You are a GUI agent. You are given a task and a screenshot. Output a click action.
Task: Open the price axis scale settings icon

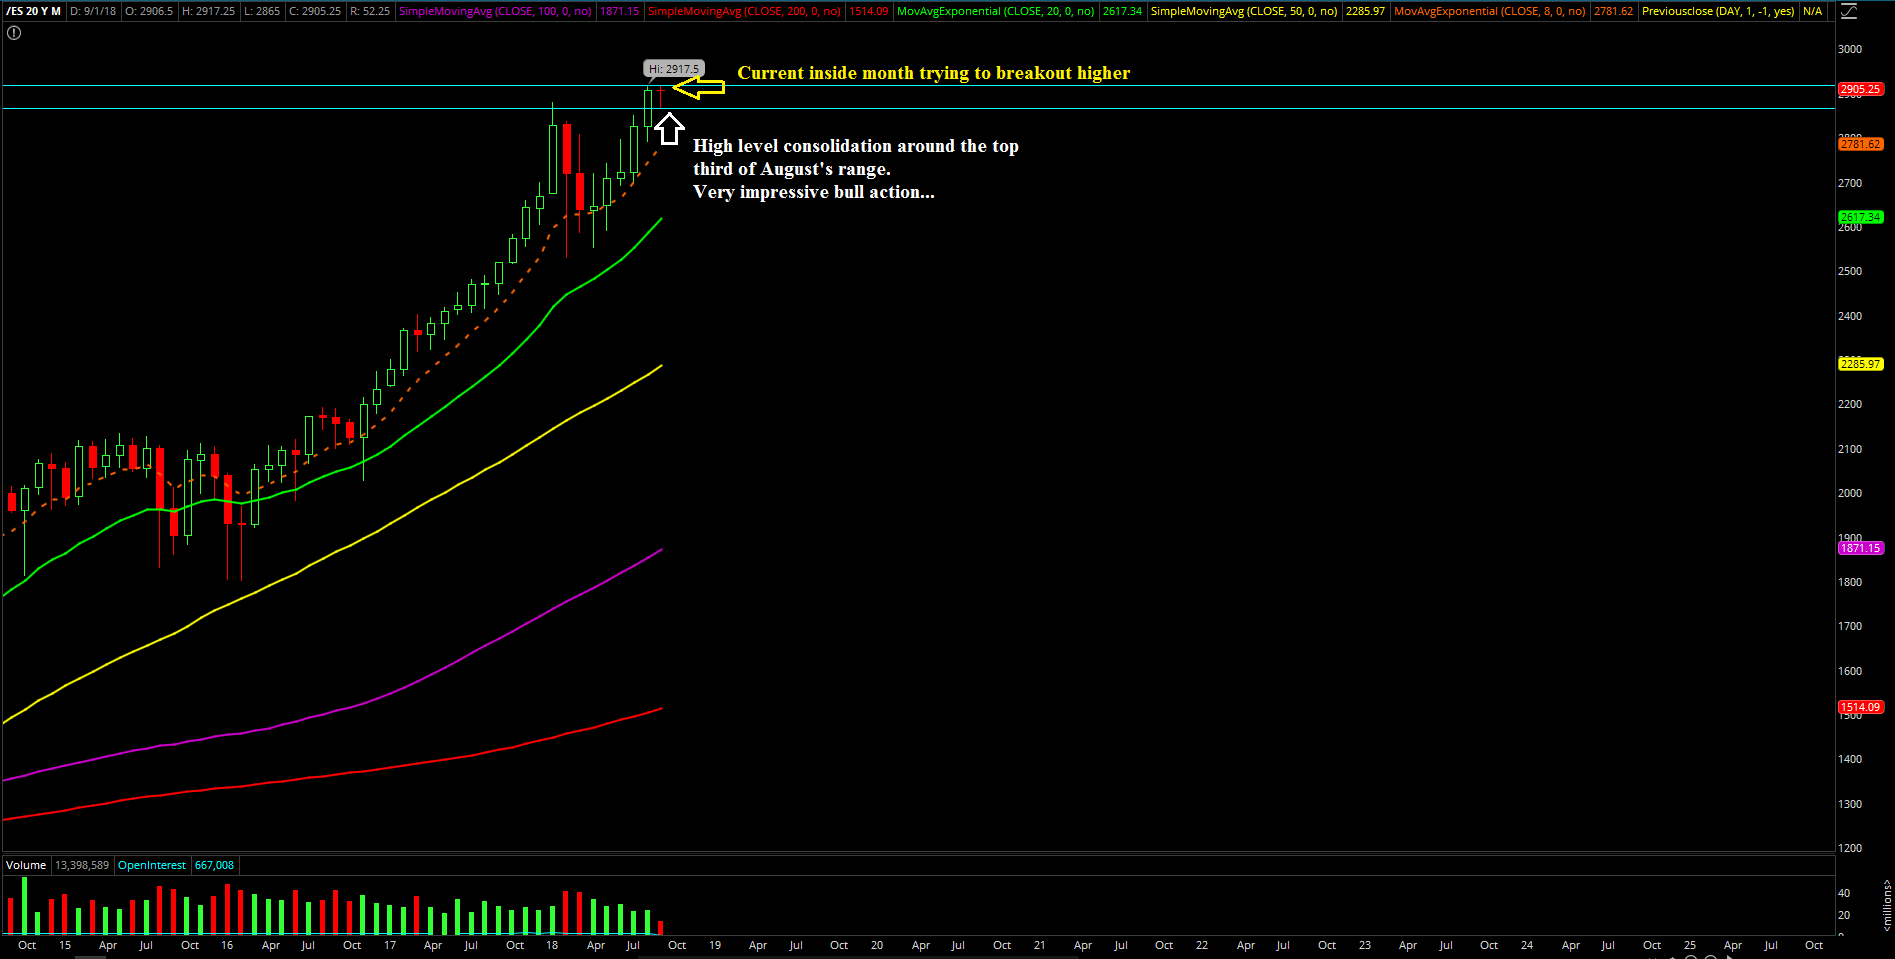point(1848,12)
